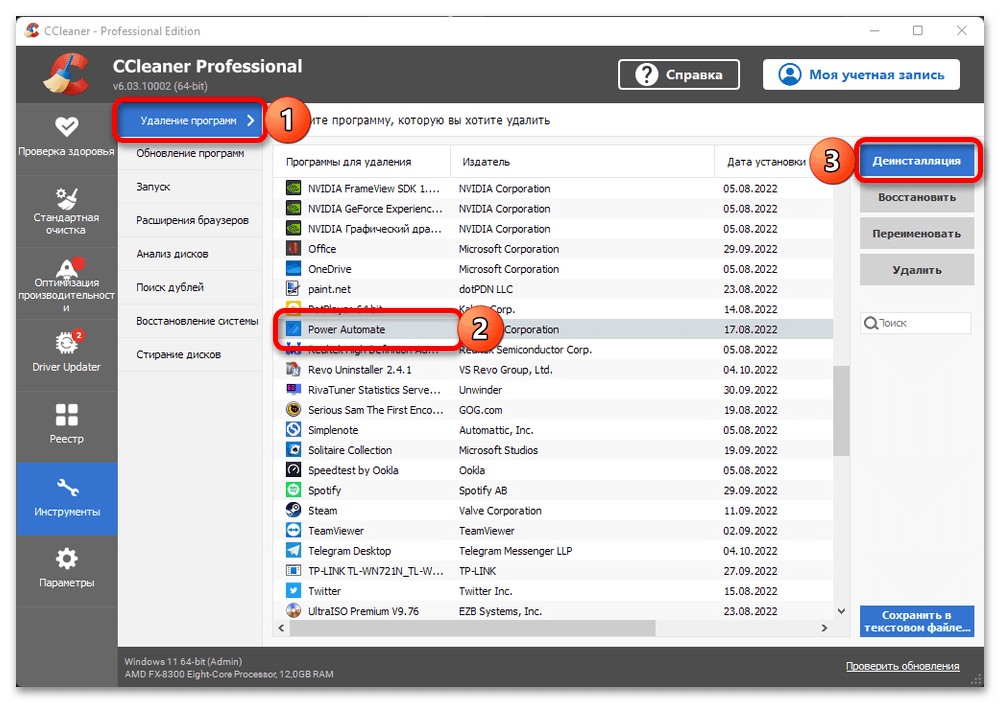This screenshot has height=703, width=1000.
Task: Click publisher GOG.com cell
Action: pyautogui.click(x=480, y=410)
